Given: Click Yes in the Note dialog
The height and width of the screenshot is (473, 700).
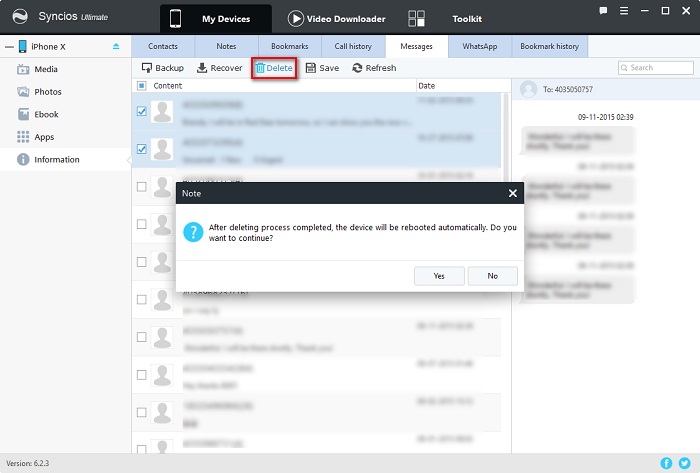Looking at the screenshot, I should [439, 276].
